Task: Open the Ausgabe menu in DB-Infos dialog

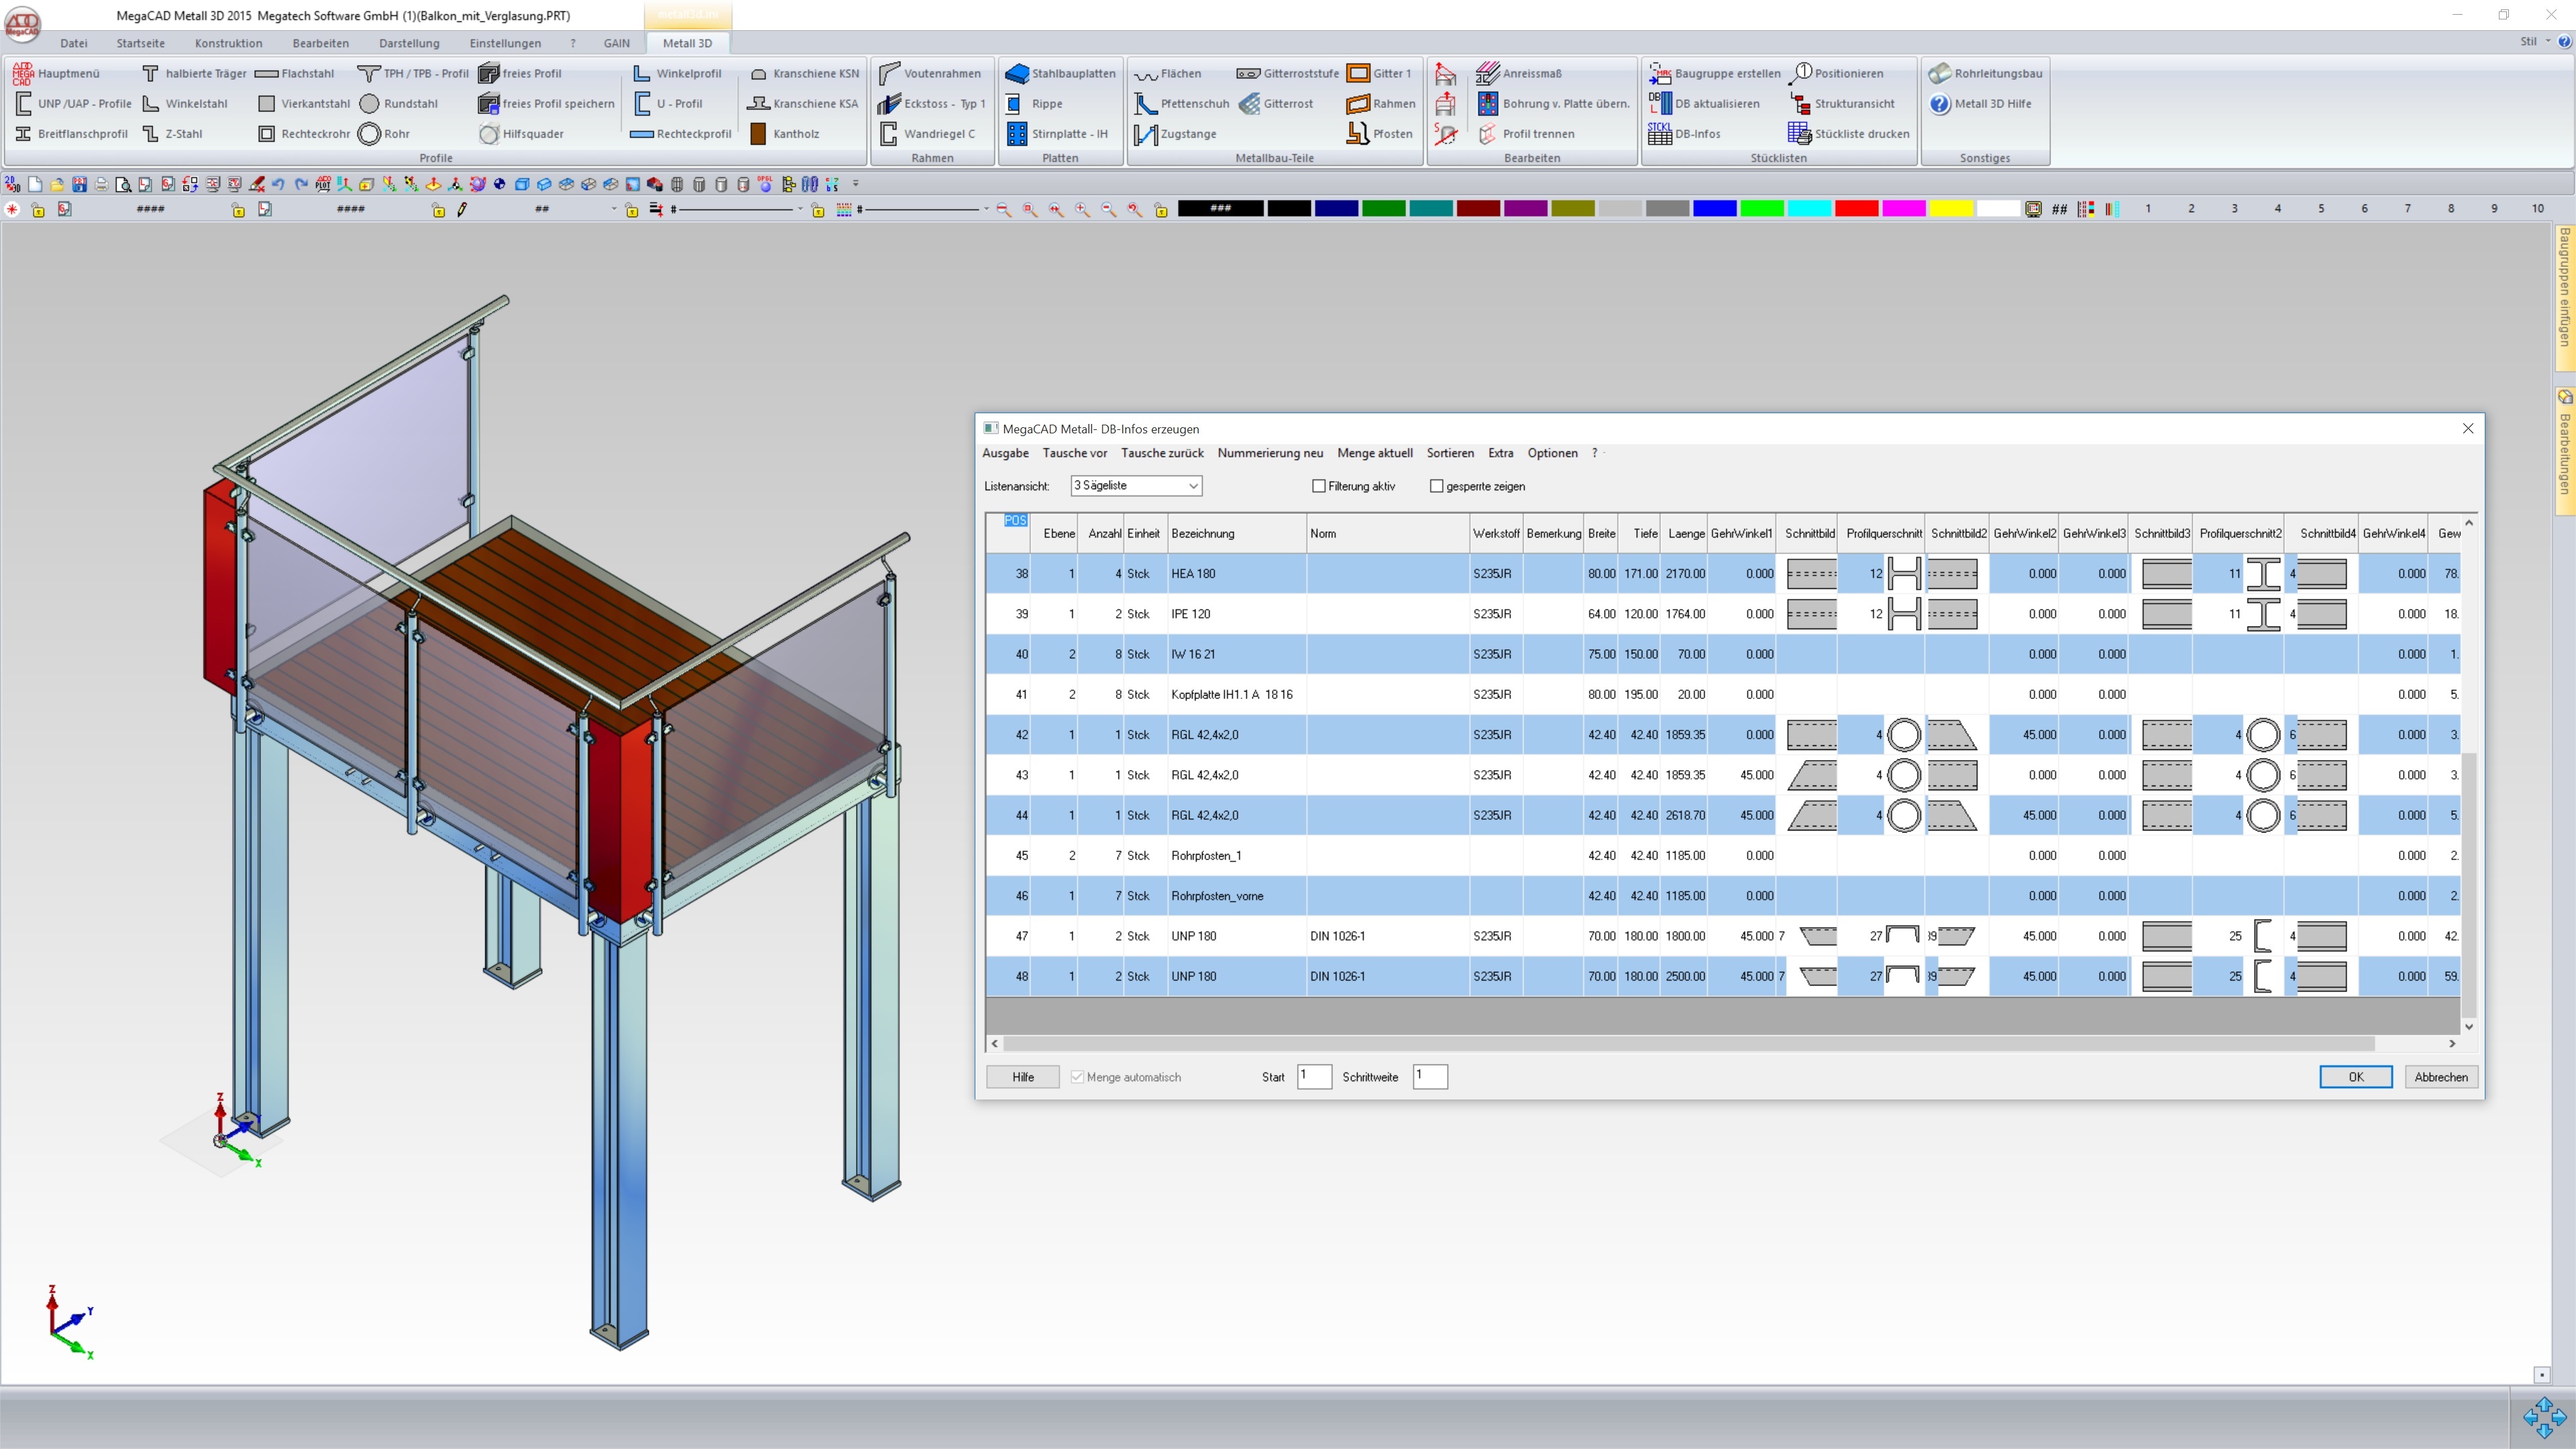Action: 1005,453
